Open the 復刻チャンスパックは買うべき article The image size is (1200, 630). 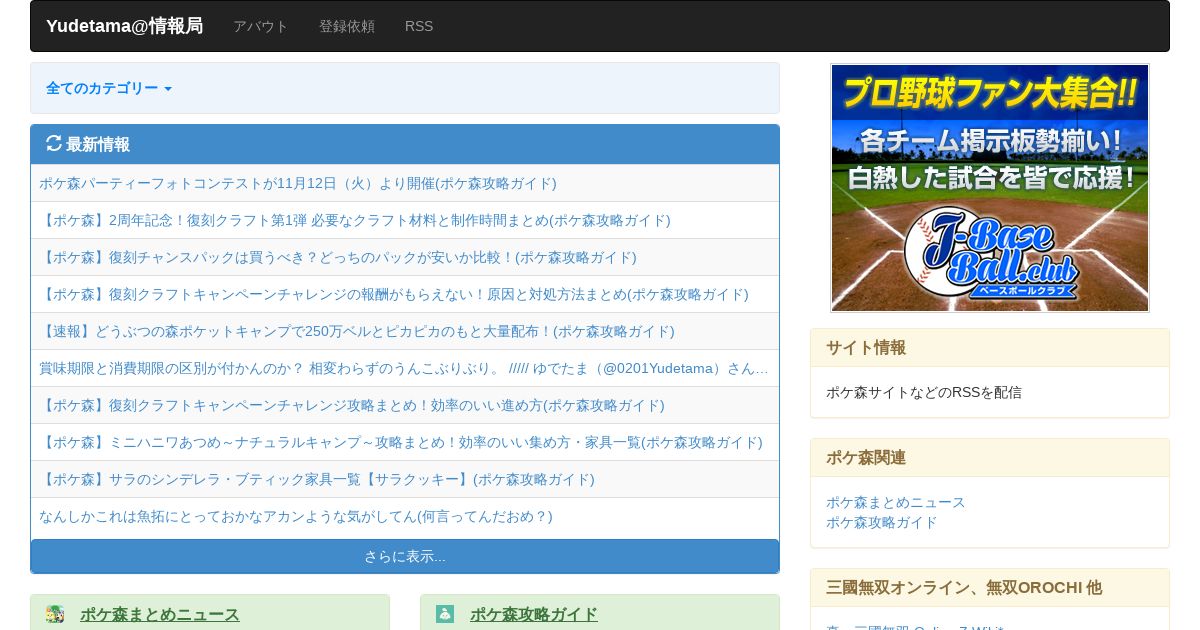point(338,257)
